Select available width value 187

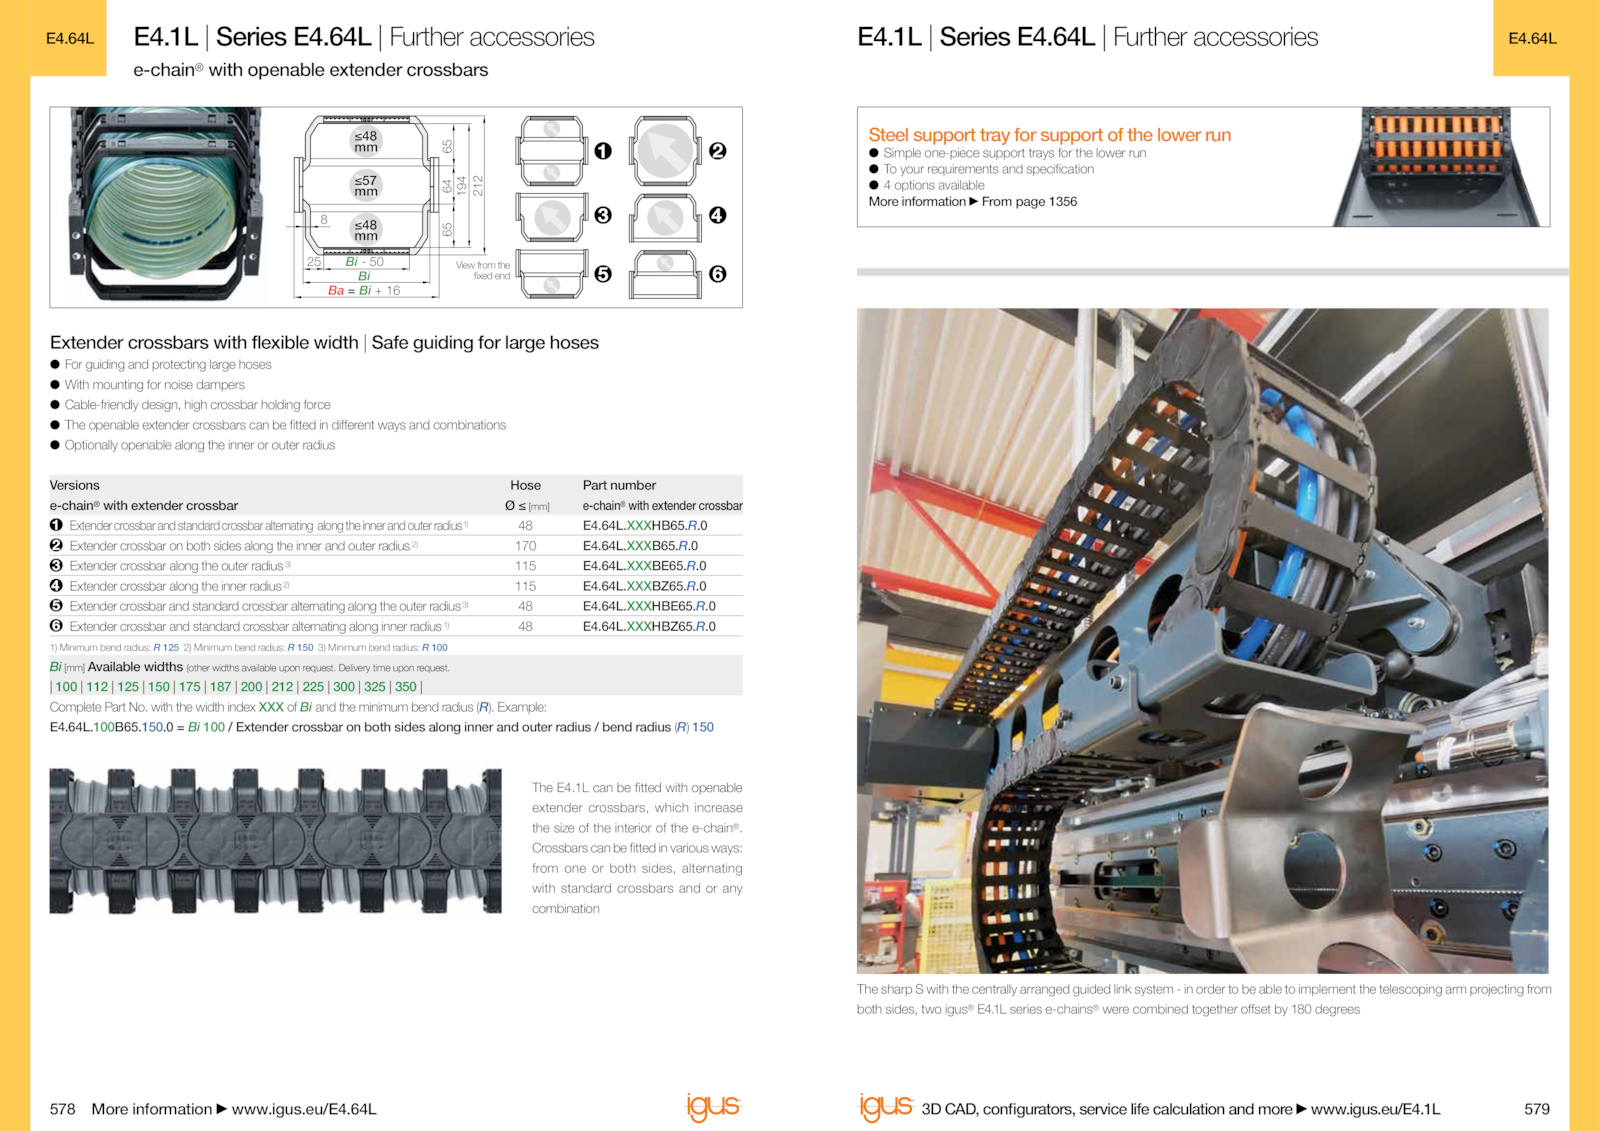221,687
